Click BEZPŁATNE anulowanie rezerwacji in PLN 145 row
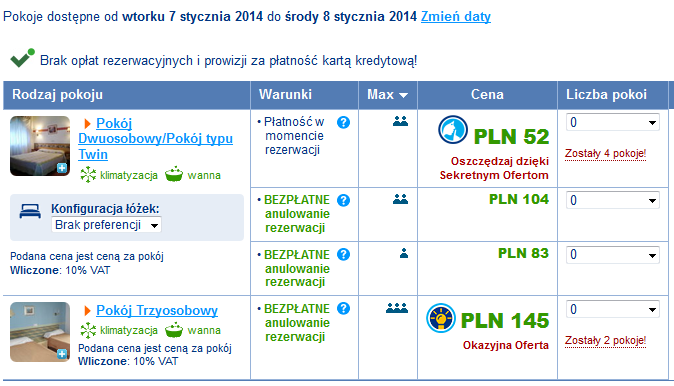Viewport: 674px width, 386px height. 297,323
